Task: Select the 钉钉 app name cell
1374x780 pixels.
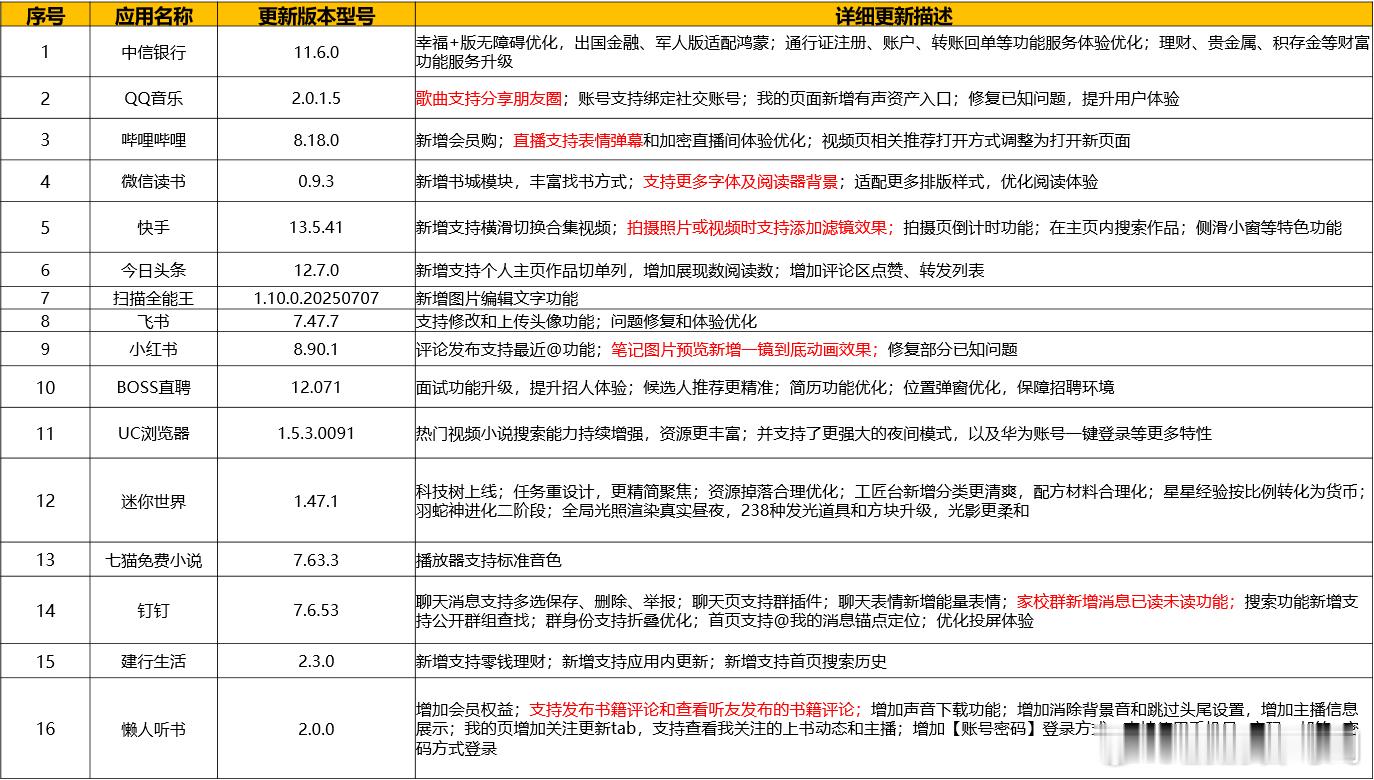Action: 153,610
